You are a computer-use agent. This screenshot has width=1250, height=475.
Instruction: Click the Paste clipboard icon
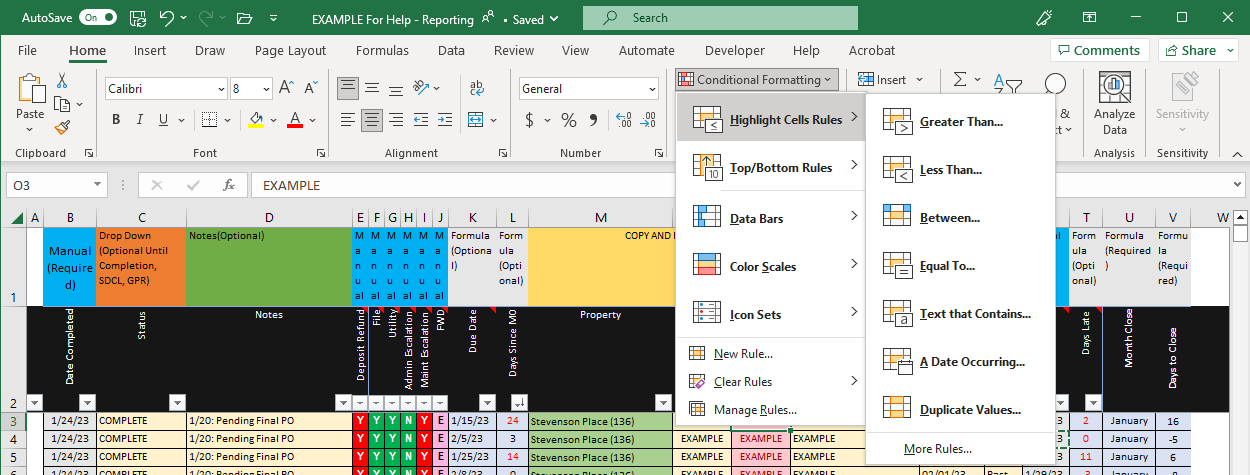coord(30,89)
